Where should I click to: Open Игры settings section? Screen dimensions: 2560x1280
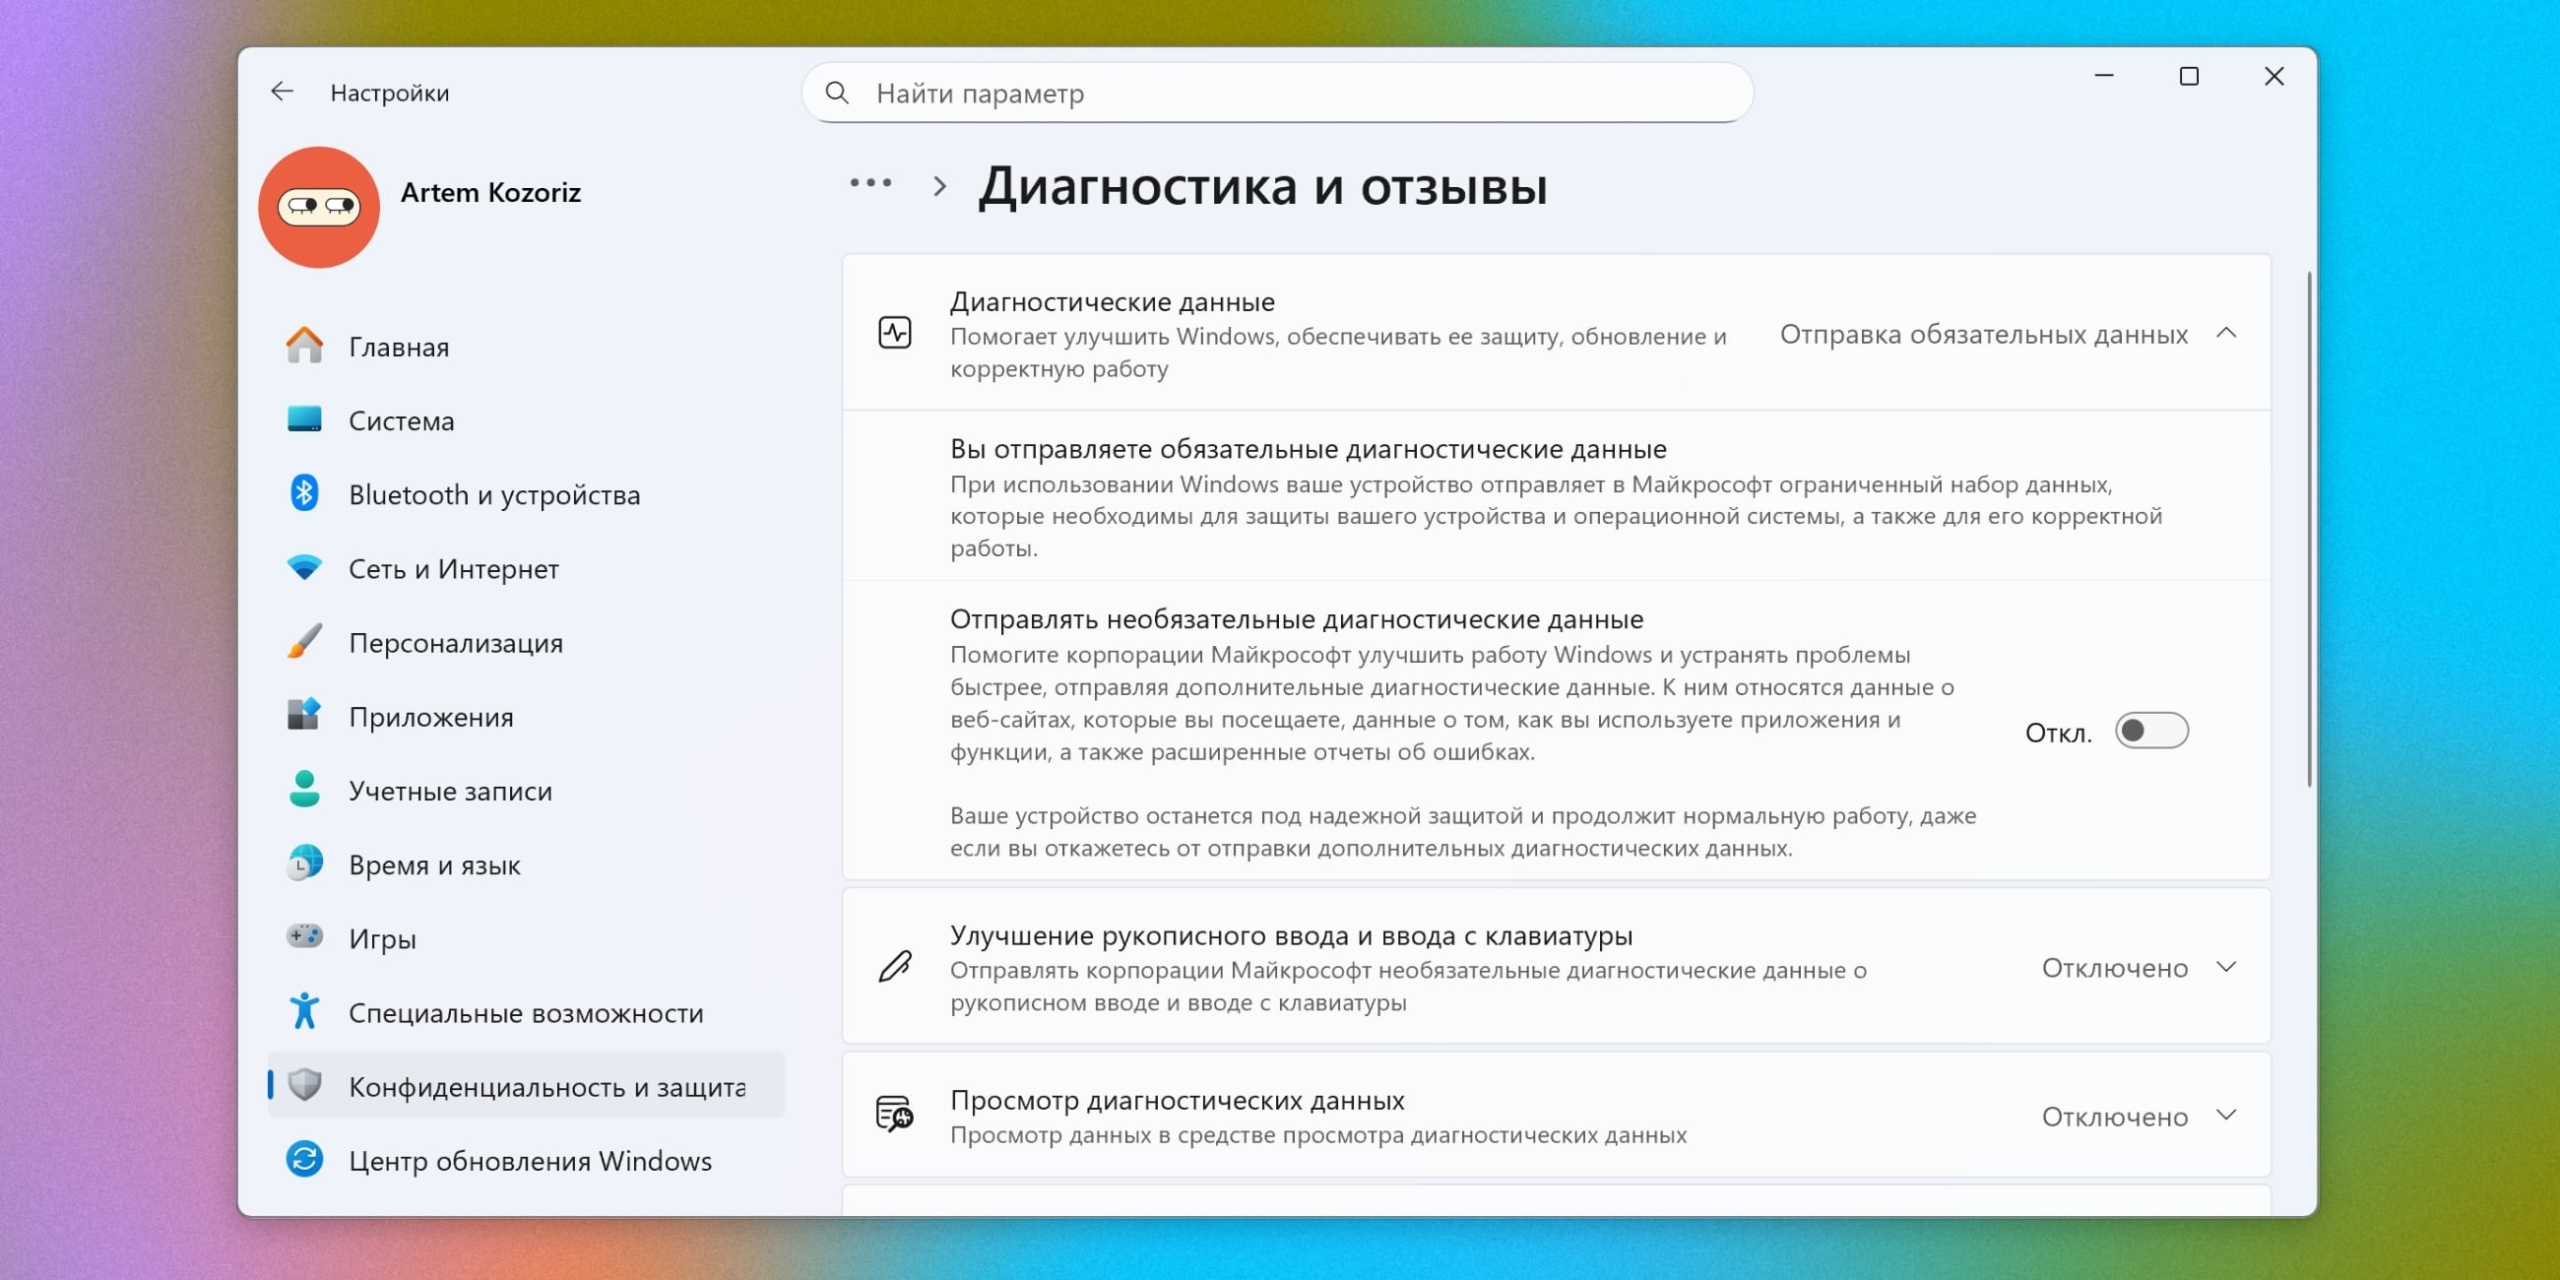click(x=383, y=938)
